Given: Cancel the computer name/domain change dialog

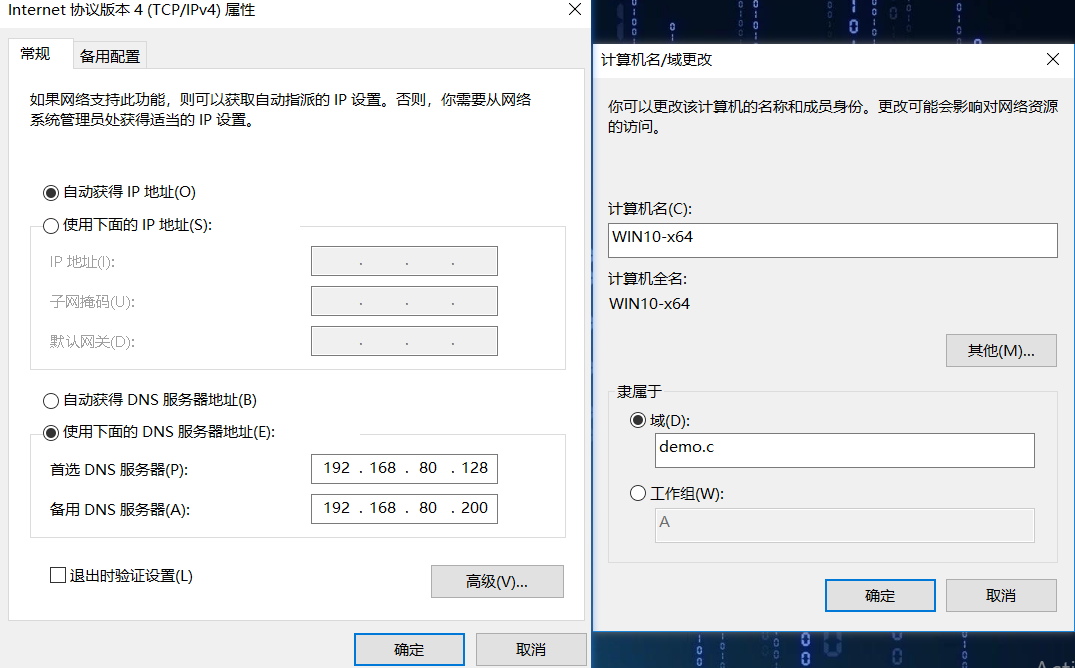Looking at the screenshot, I should point(1001,595).
